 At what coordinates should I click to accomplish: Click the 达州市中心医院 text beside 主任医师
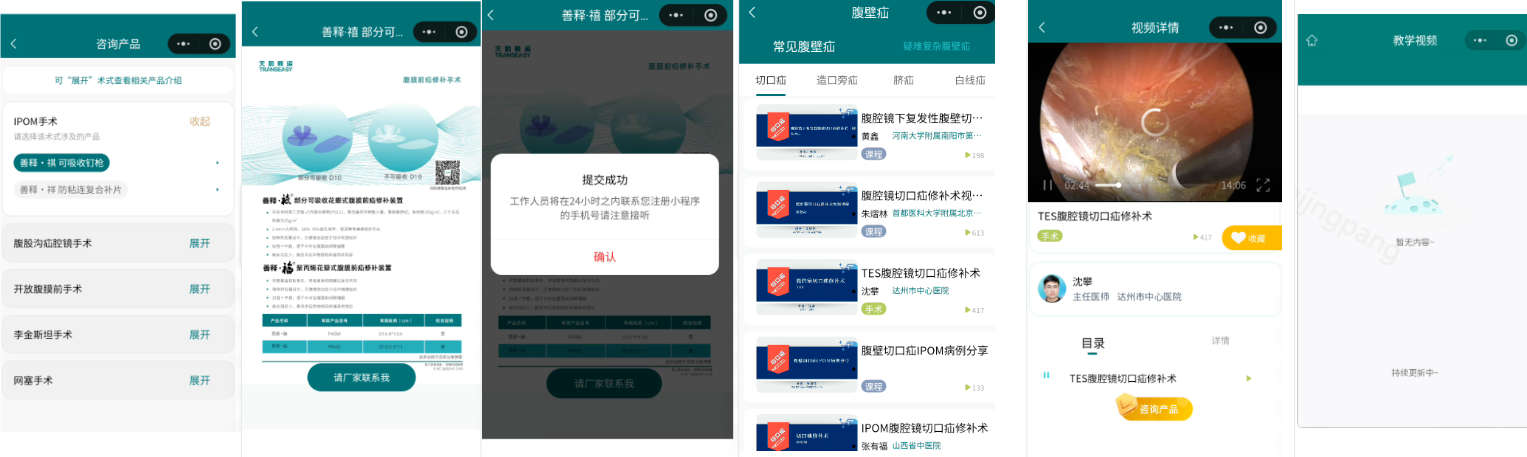click(x=1149, y=297)
